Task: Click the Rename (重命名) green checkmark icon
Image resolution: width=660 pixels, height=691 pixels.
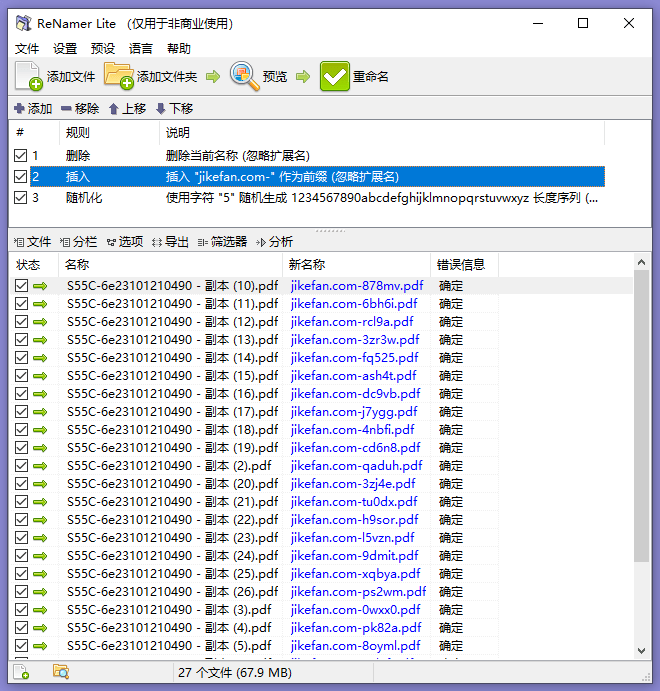Action: click(x=334, y=76)
